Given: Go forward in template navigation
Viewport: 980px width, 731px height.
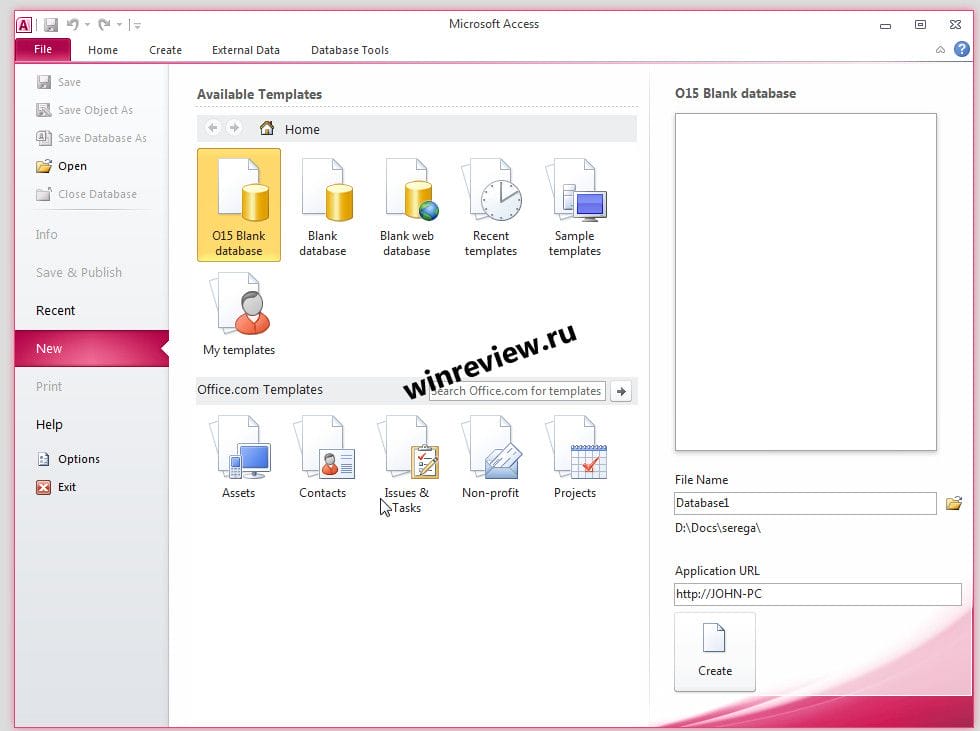Looking at the screenshot, I should (234, 128).
